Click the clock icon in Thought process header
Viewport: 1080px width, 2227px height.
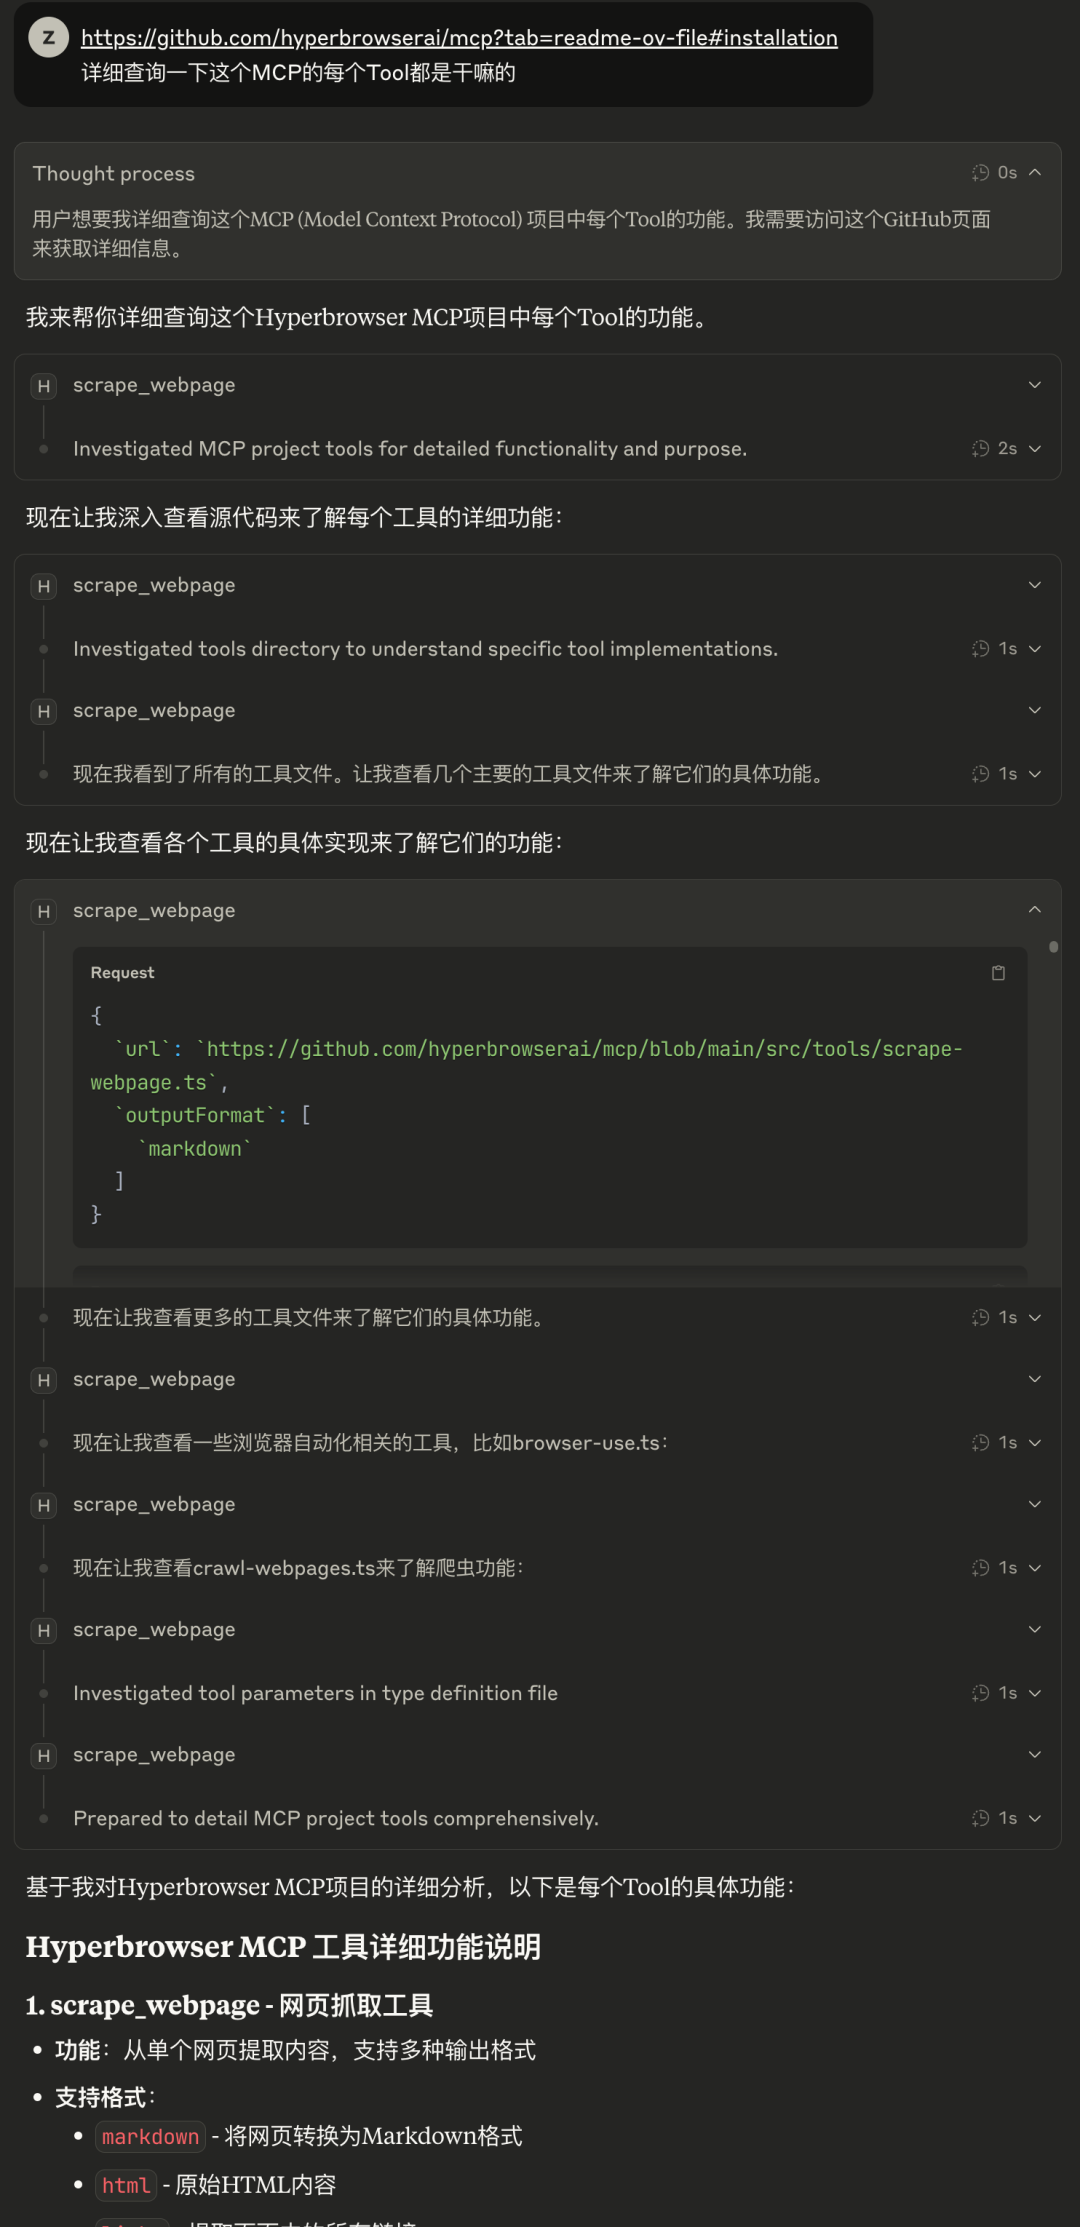pyautogui.click(x=980, y=173)
